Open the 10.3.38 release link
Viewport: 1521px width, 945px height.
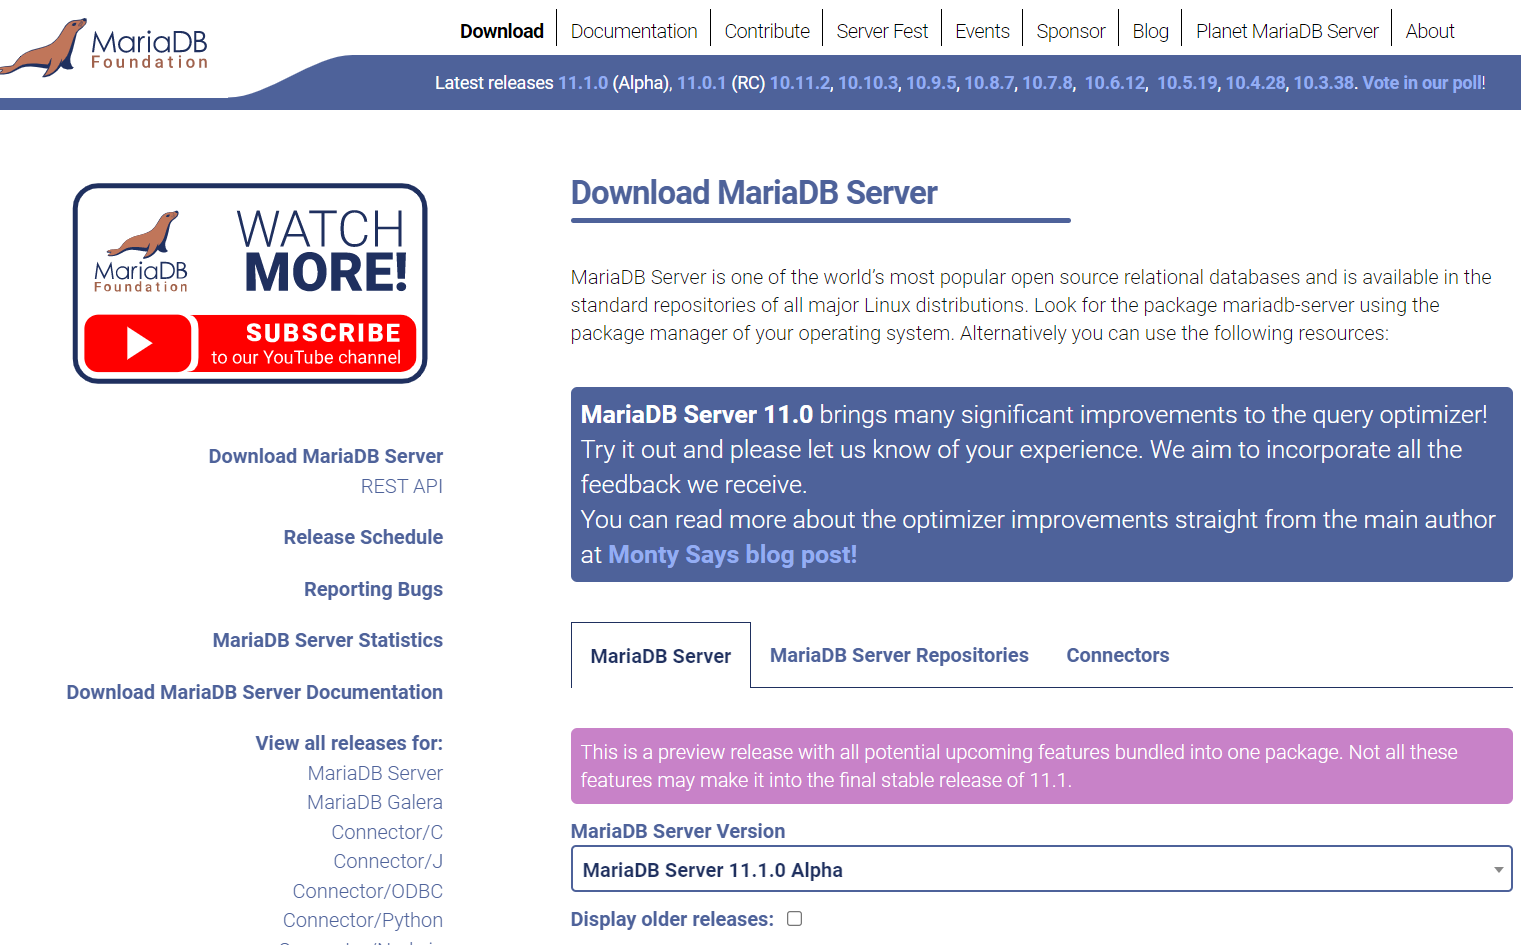(1324, 83)
